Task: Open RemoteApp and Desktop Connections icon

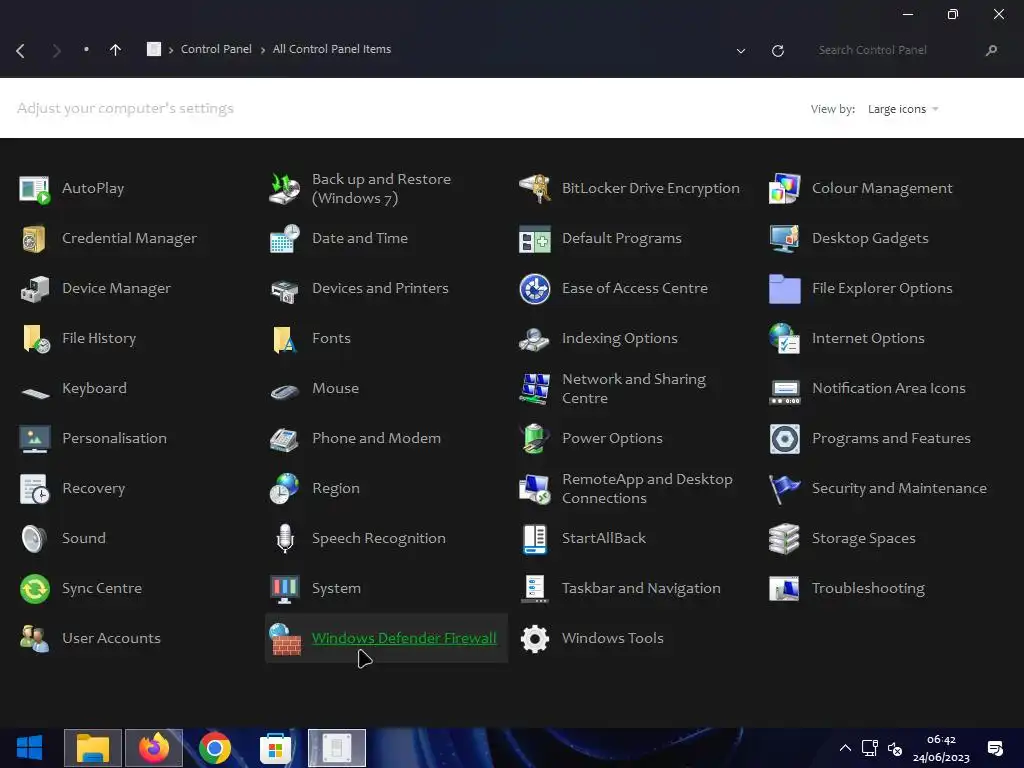Action: tap(535, 489)
